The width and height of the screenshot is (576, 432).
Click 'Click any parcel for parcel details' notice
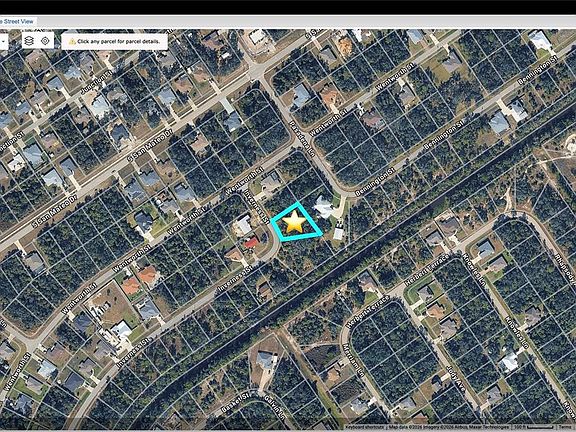114,42
